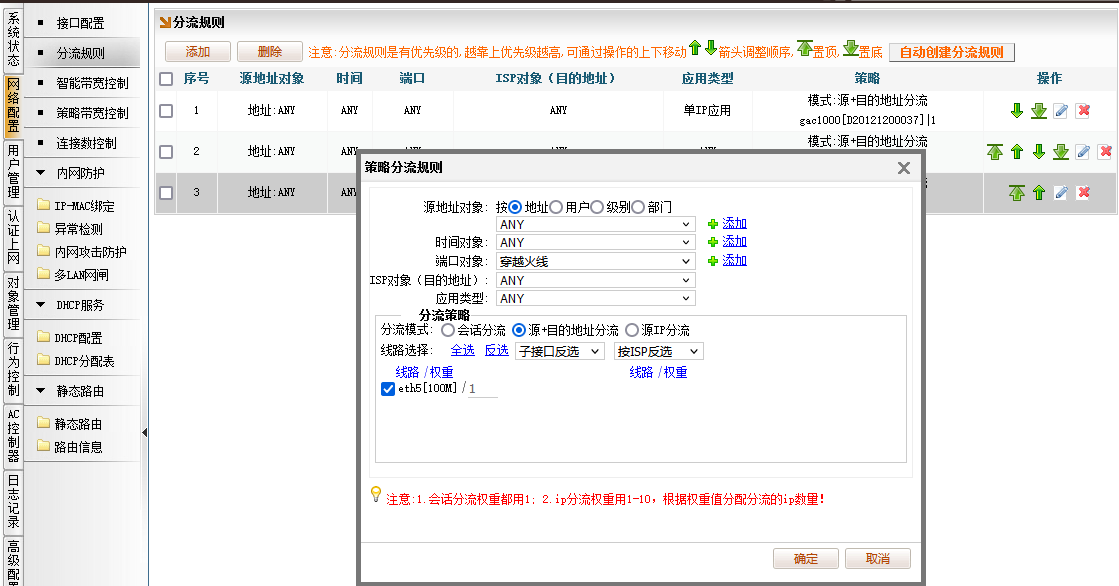Viewport: 1119px width, 586px height.
Task: Click the 自动创建分流规则 button
Action: [952, 52]
